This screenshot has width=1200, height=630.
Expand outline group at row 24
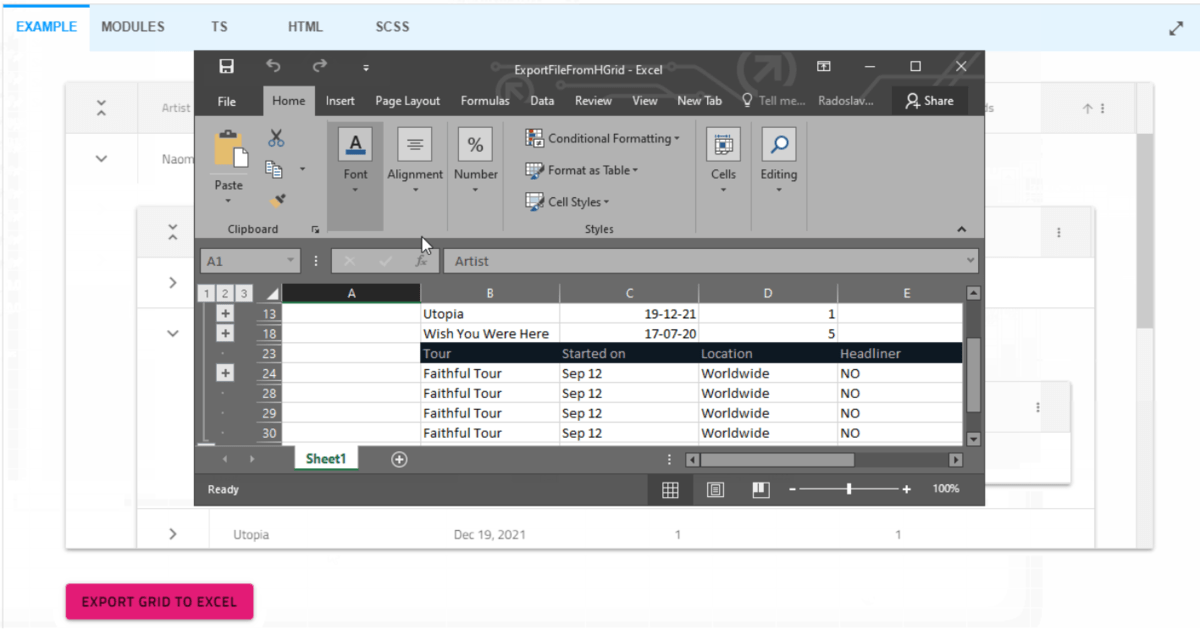(x=225, y=373)
